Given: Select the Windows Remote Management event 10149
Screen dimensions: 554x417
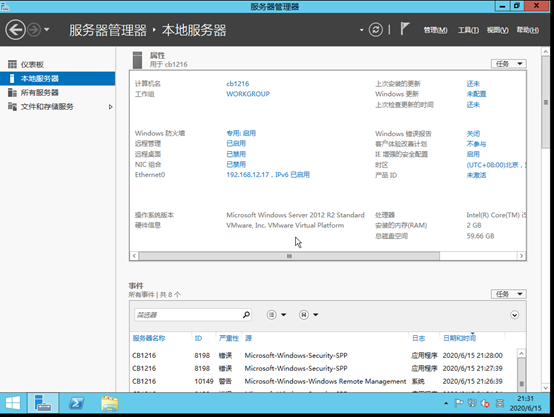Looking at the screenshot, I should 323,381.
